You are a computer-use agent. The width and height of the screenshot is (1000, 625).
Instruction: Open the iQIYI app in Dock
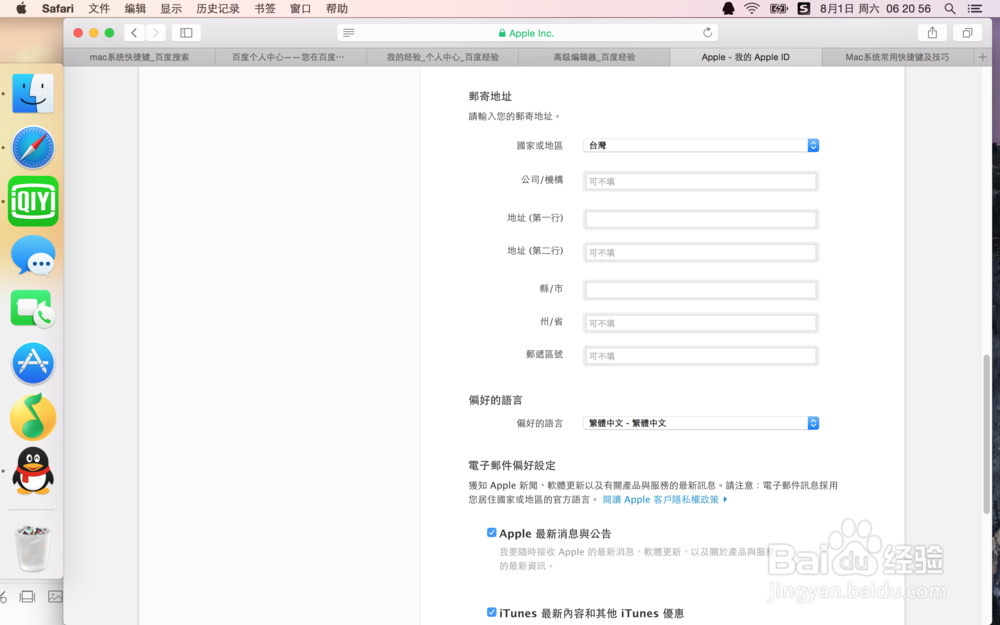click(33, 202)
